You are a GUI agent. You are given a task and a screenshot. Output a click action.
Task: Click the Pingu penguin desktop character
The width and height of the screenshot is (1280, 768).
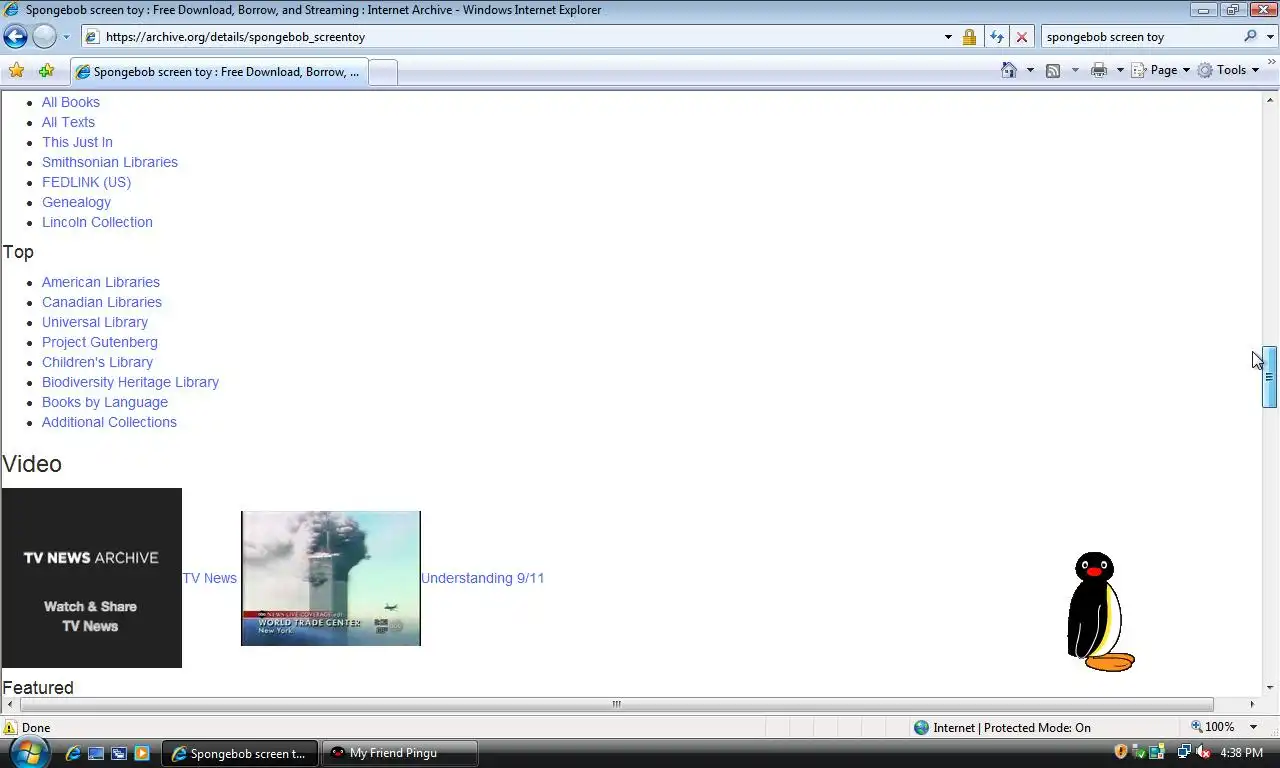pos(1100,611)
